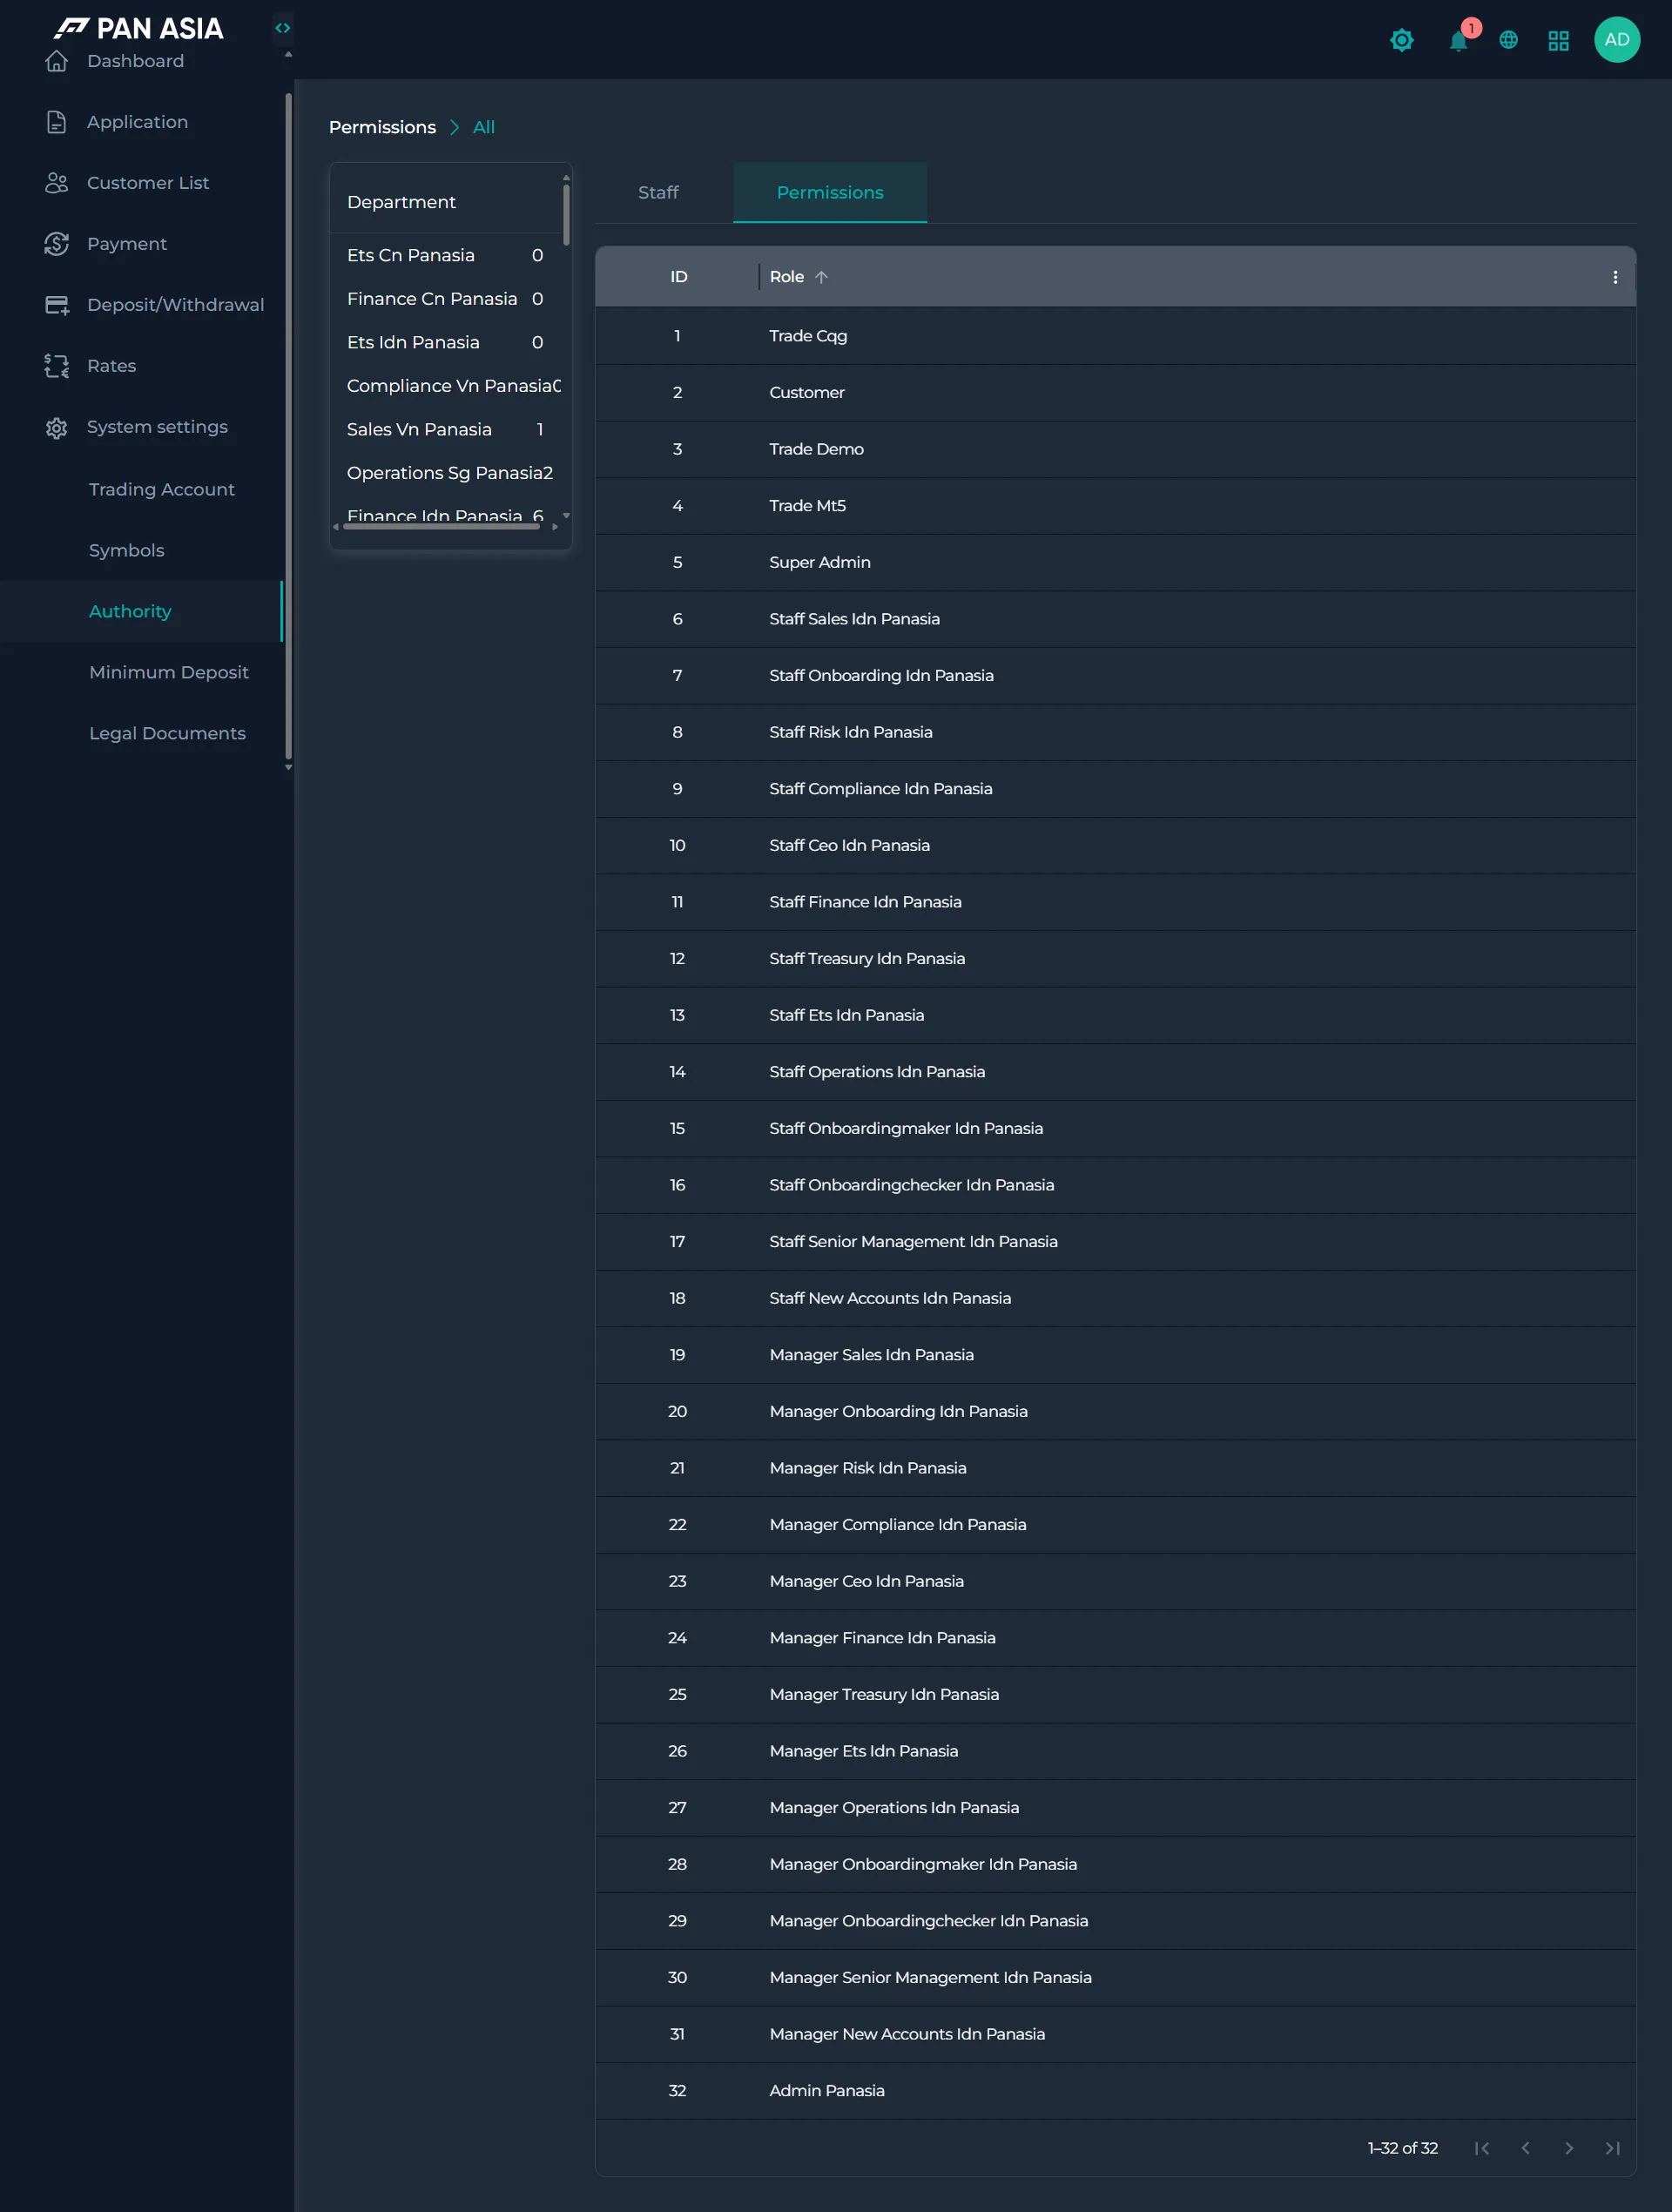The height and width of the screenshot is (2212, 1672).
Task: Click the Rates exchange icon
Action: tap(57, 366)
